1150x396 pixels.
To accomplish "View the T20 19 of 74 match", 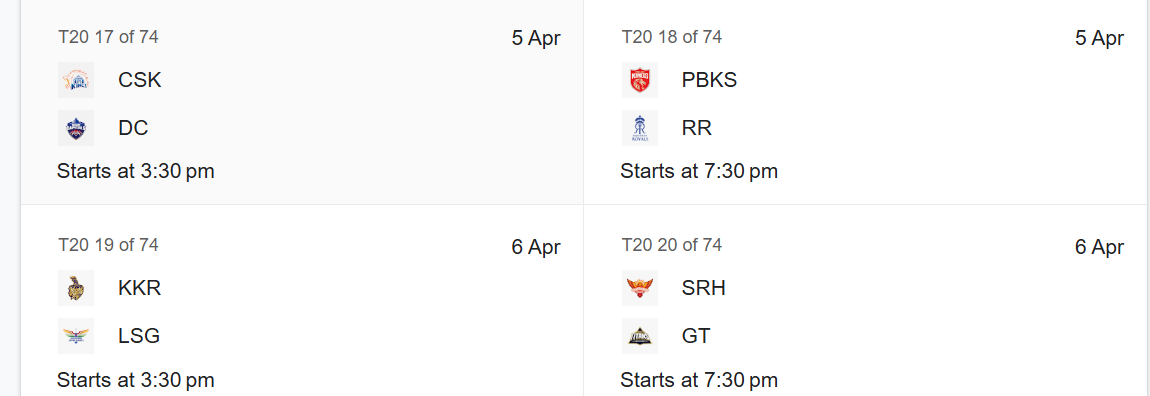I will (x=302, y=301).
